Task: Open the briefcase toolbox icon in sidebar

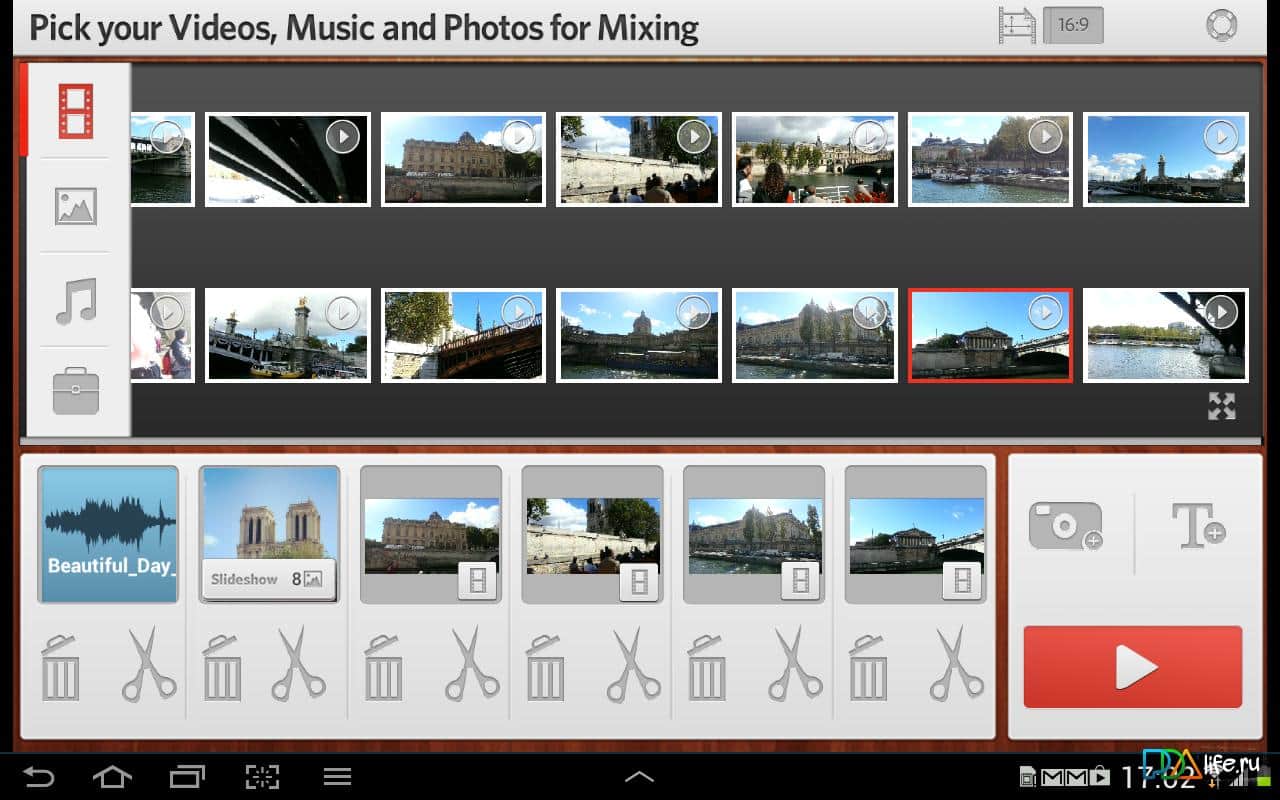Action: tap(76, 392)
